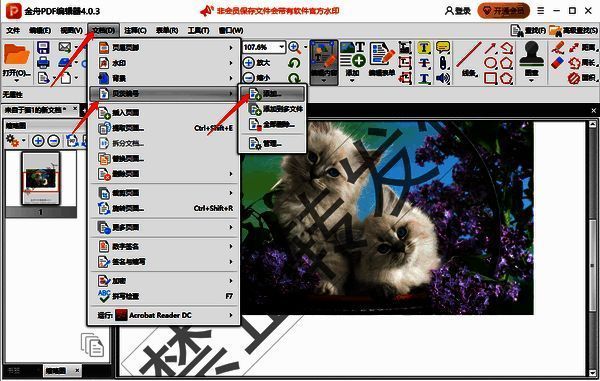600x381 pixels.
Task: Choose 拼写检查 spell check F7
Action: 165,296
